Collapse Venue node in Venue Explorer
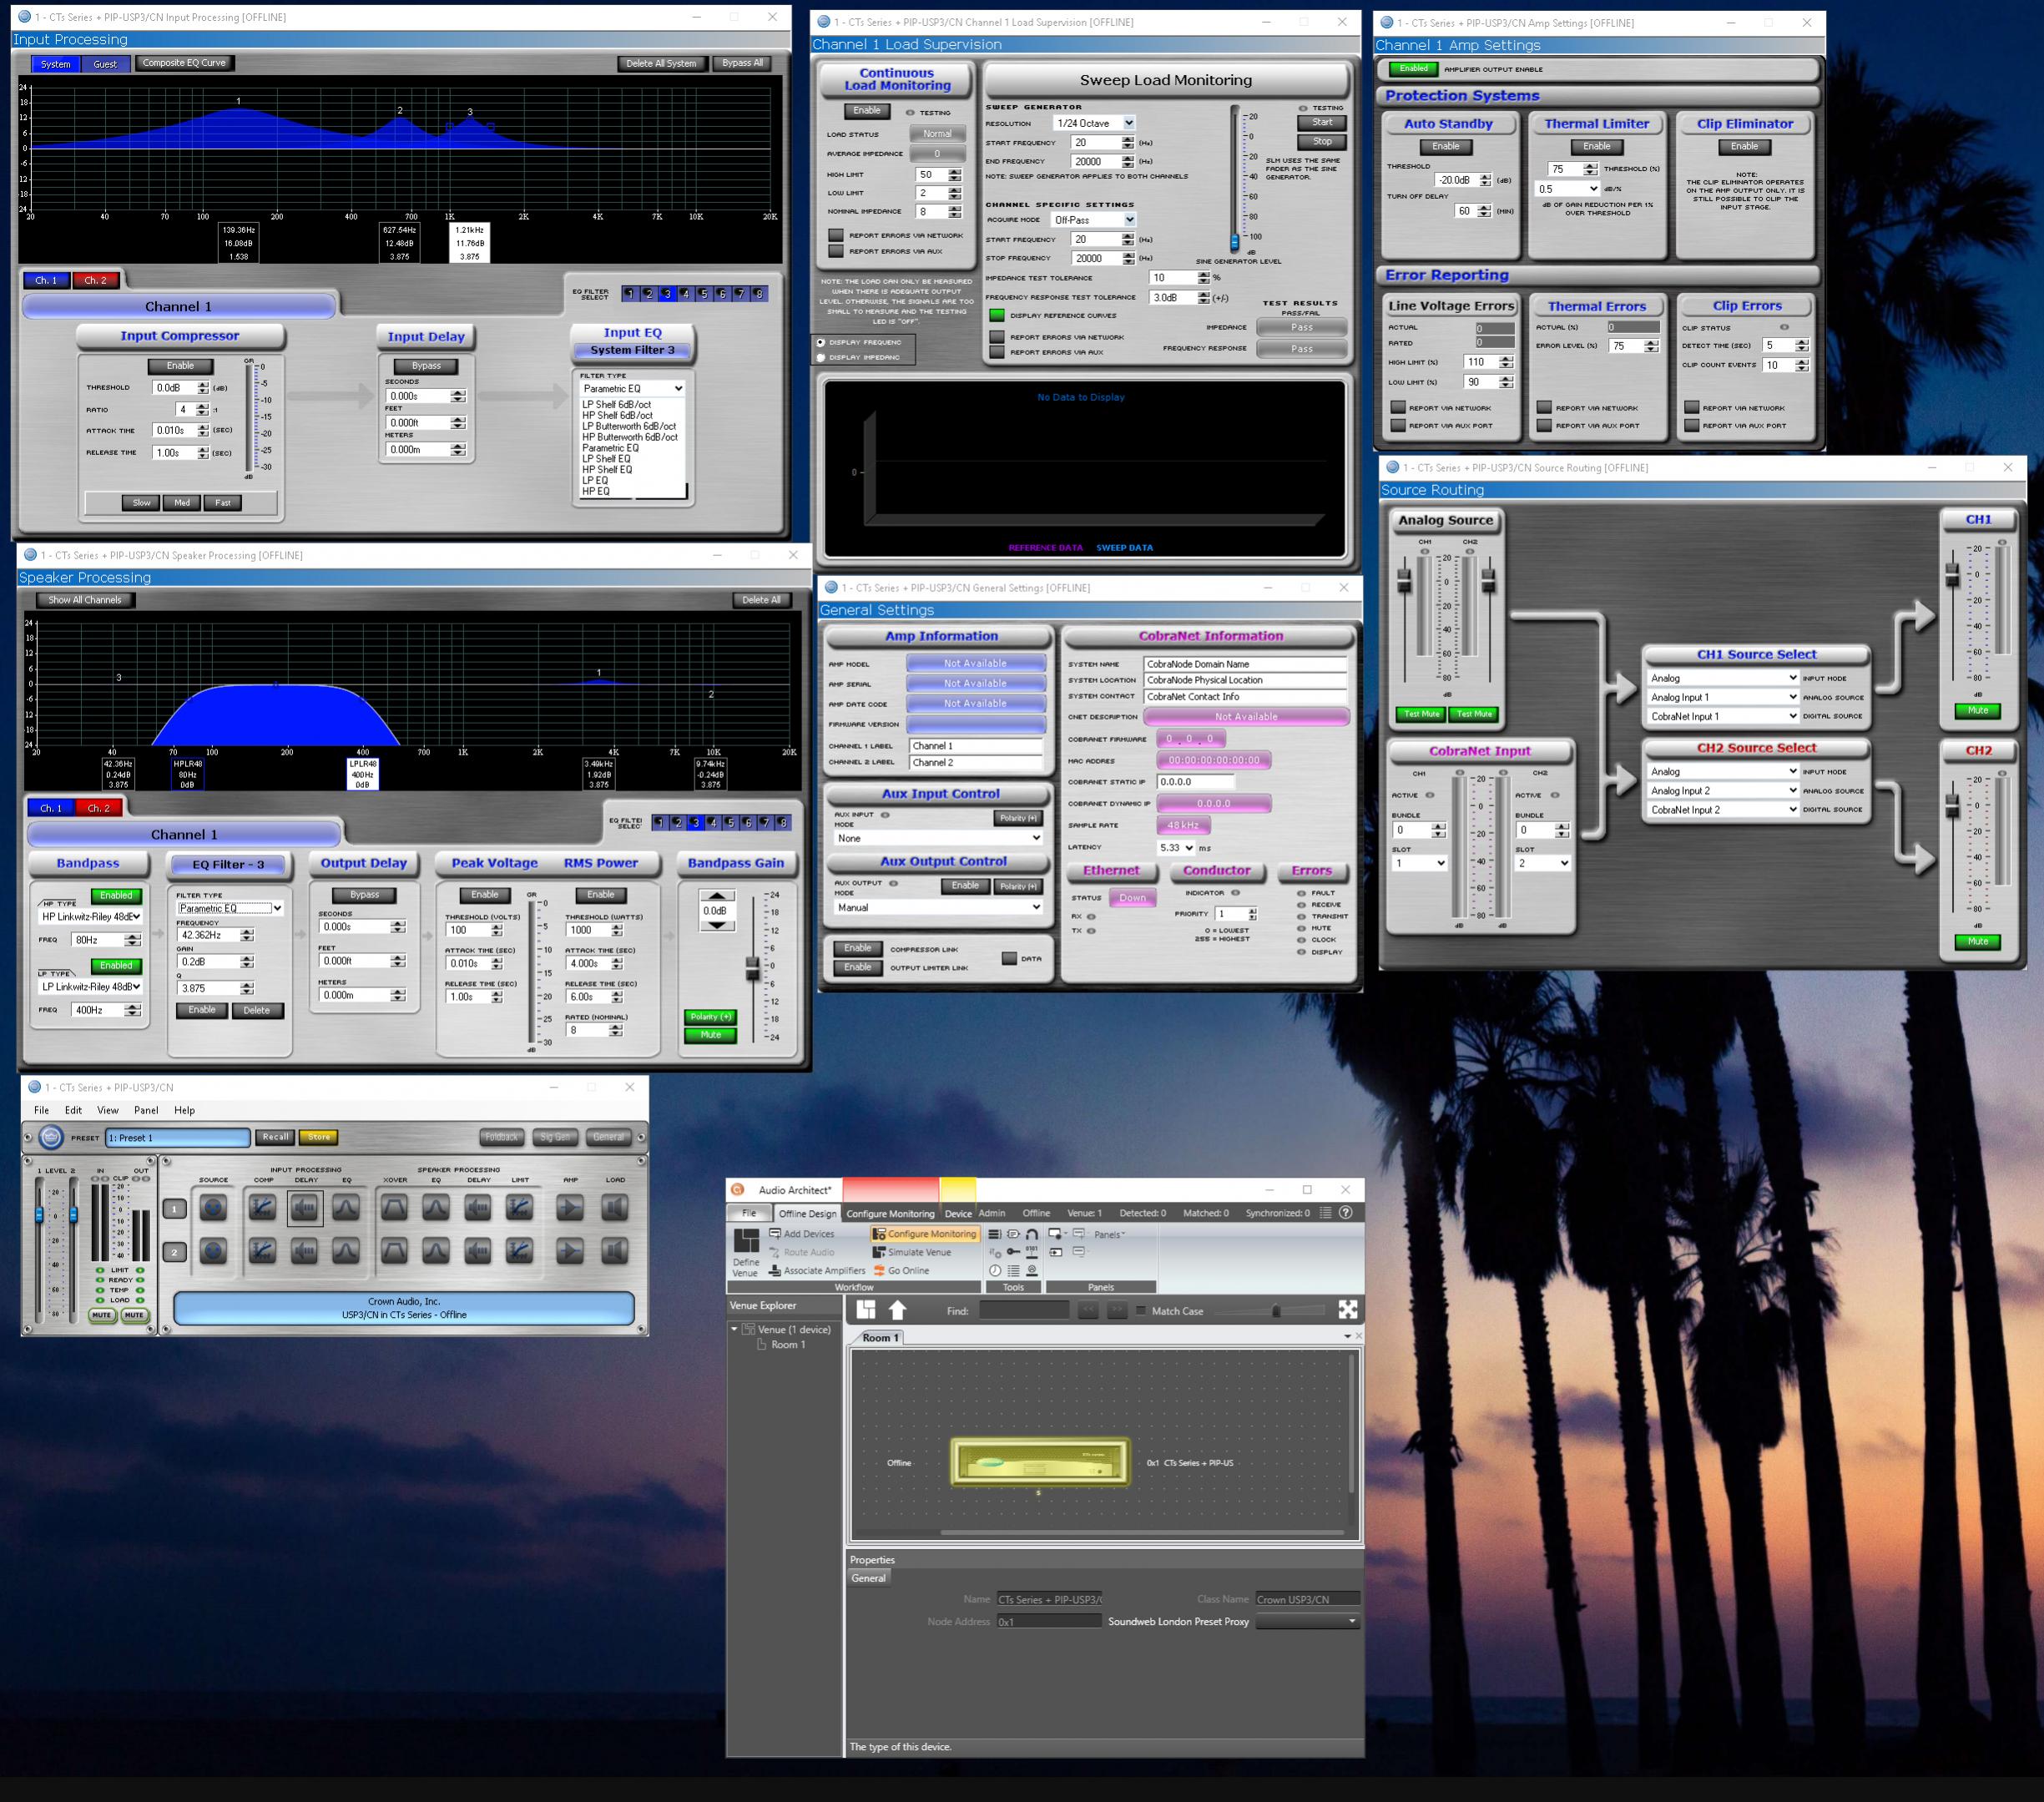Viewport: 2044px width, 1802px height. [734, 1329]
